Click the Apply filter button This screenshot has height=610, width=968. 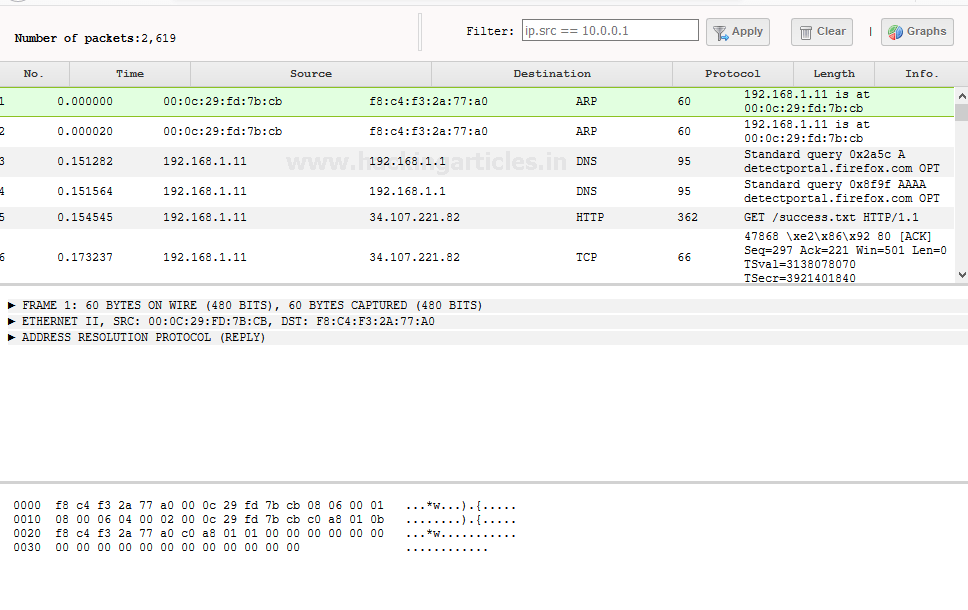[738, 32]
